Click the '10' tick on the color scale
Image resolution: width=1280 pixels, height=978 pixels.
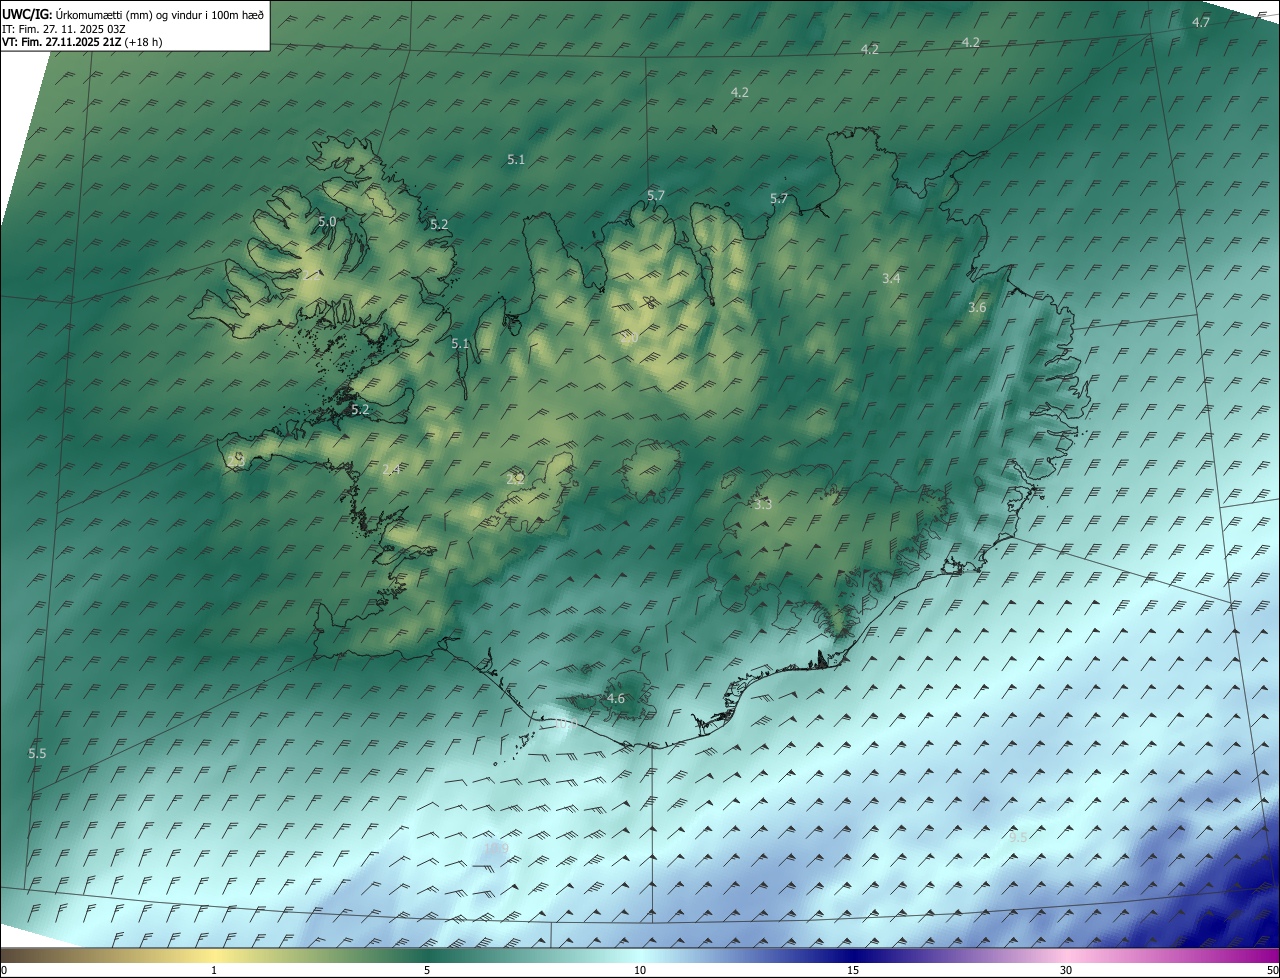(x=640, y=970)
